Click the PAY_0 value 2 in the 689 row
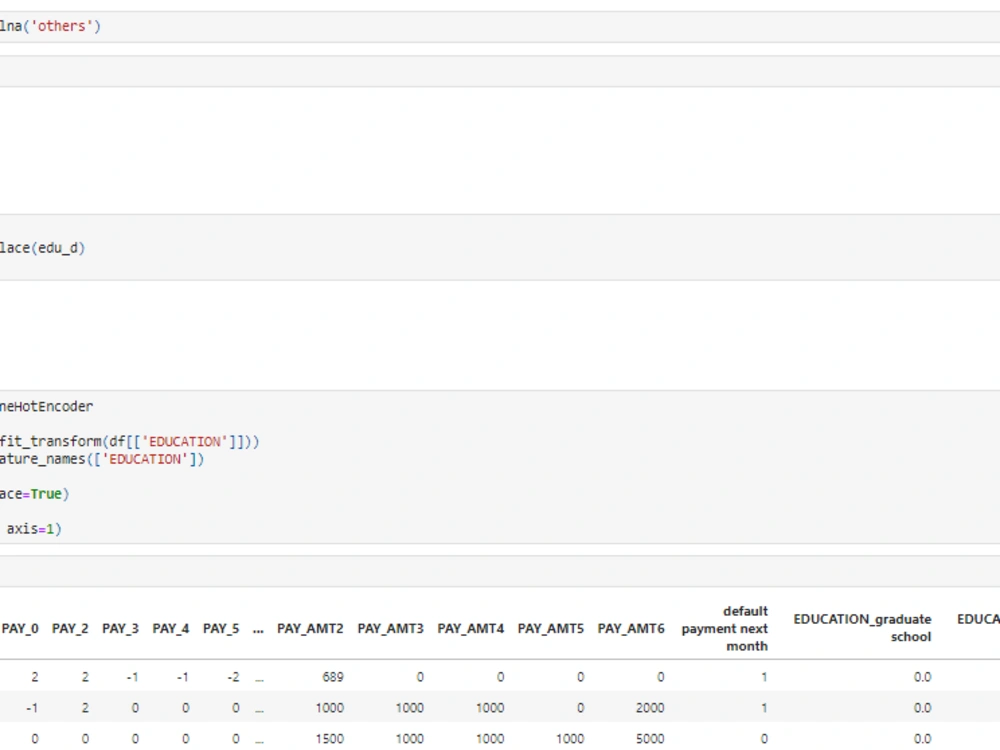The height and width of the screenshot is (750, 1000). (x=34, y=677)
